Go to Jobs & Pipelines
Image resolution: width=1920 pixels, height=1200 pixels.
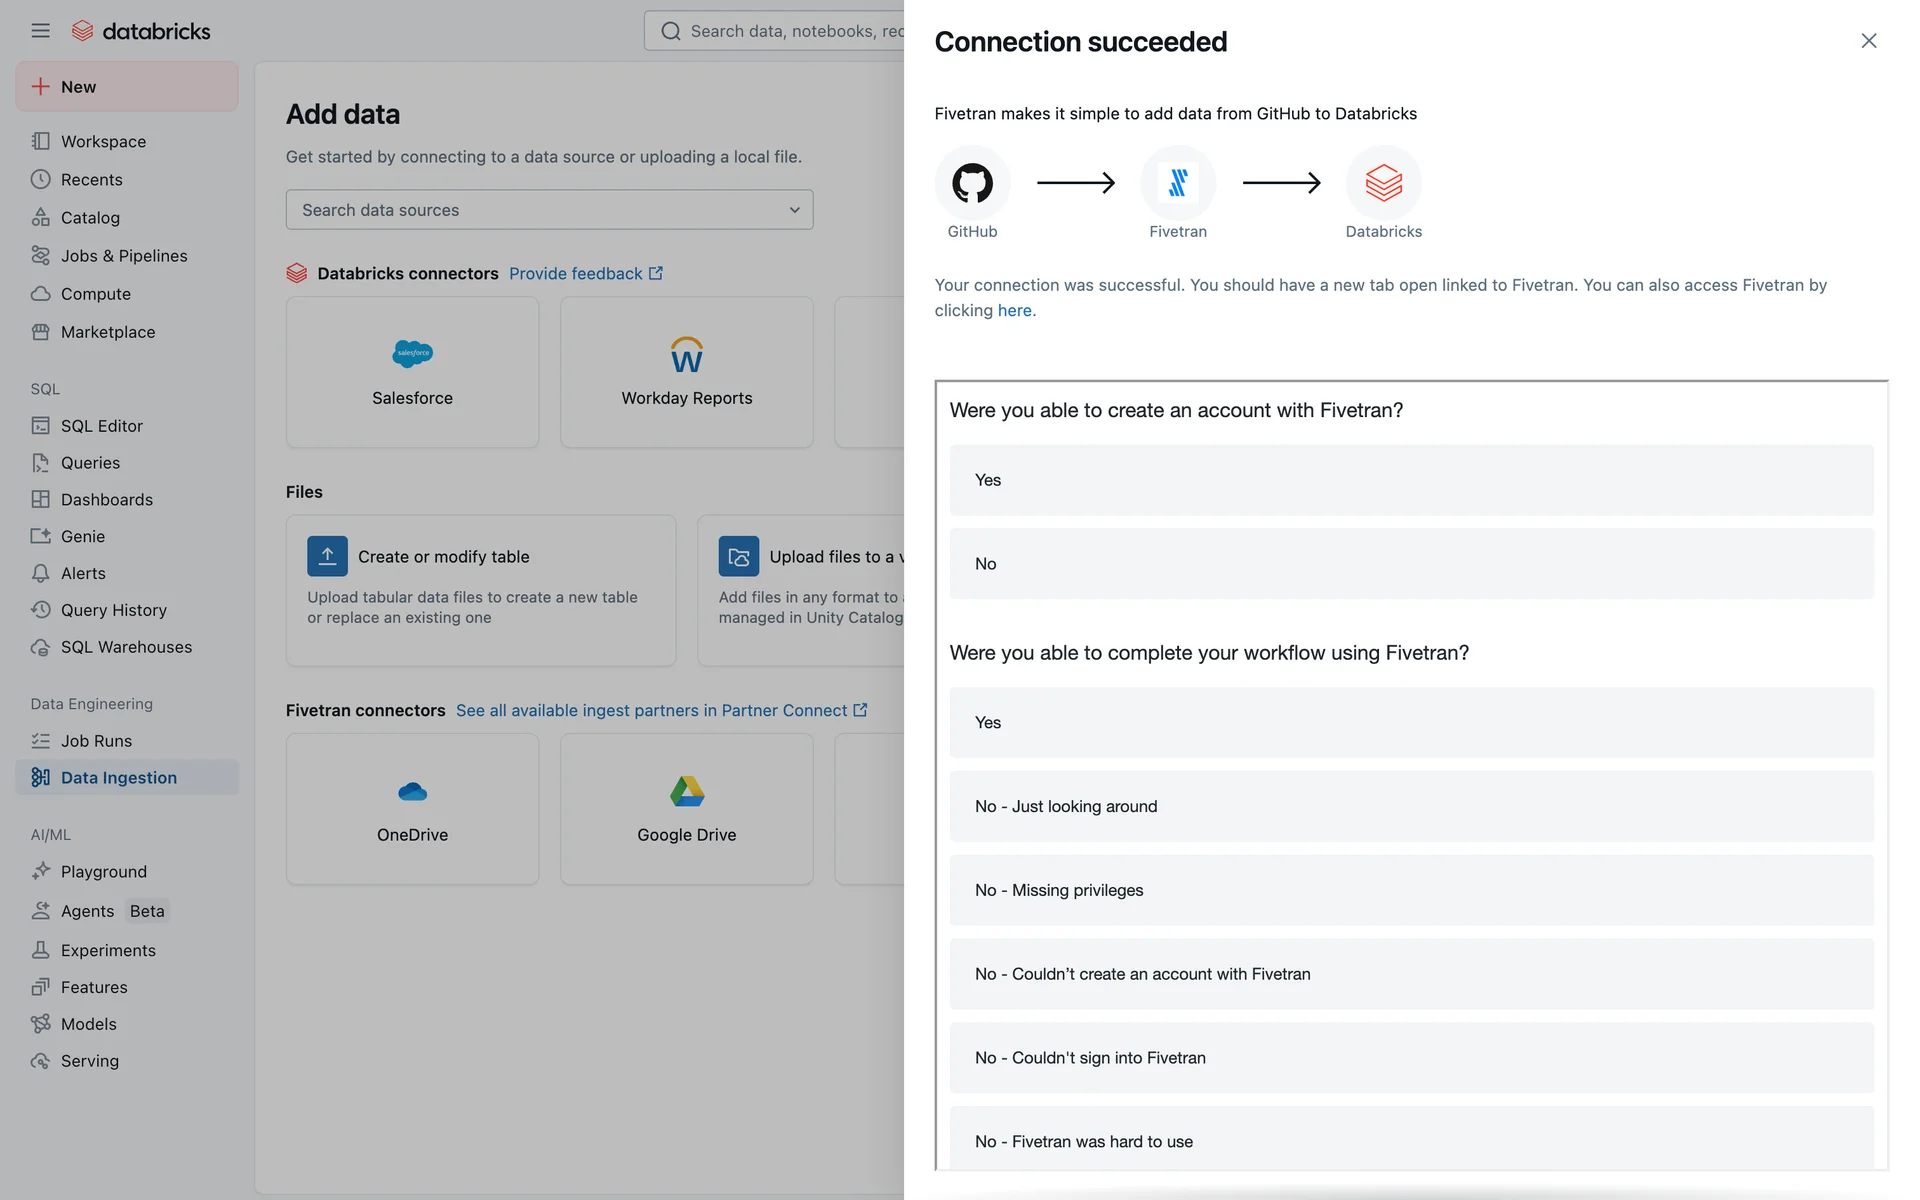tap(124, 255)
